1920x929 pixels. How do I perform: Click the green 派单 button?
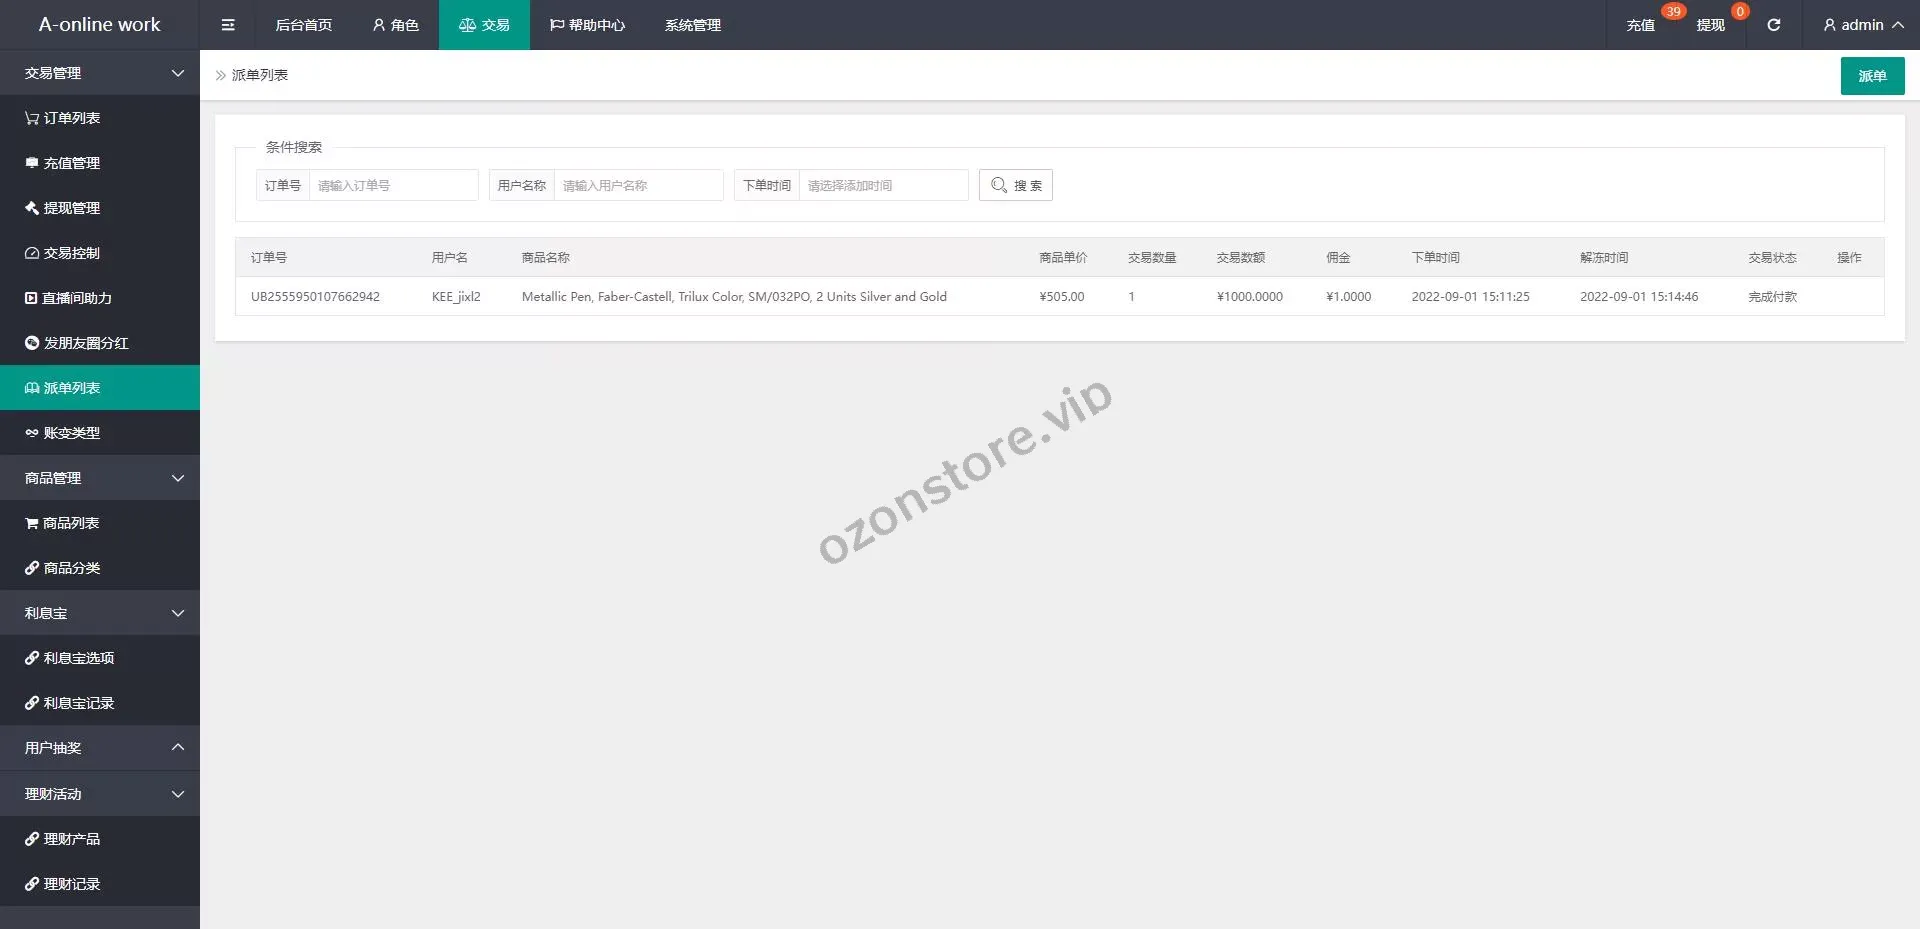(x=1872, y=76)
